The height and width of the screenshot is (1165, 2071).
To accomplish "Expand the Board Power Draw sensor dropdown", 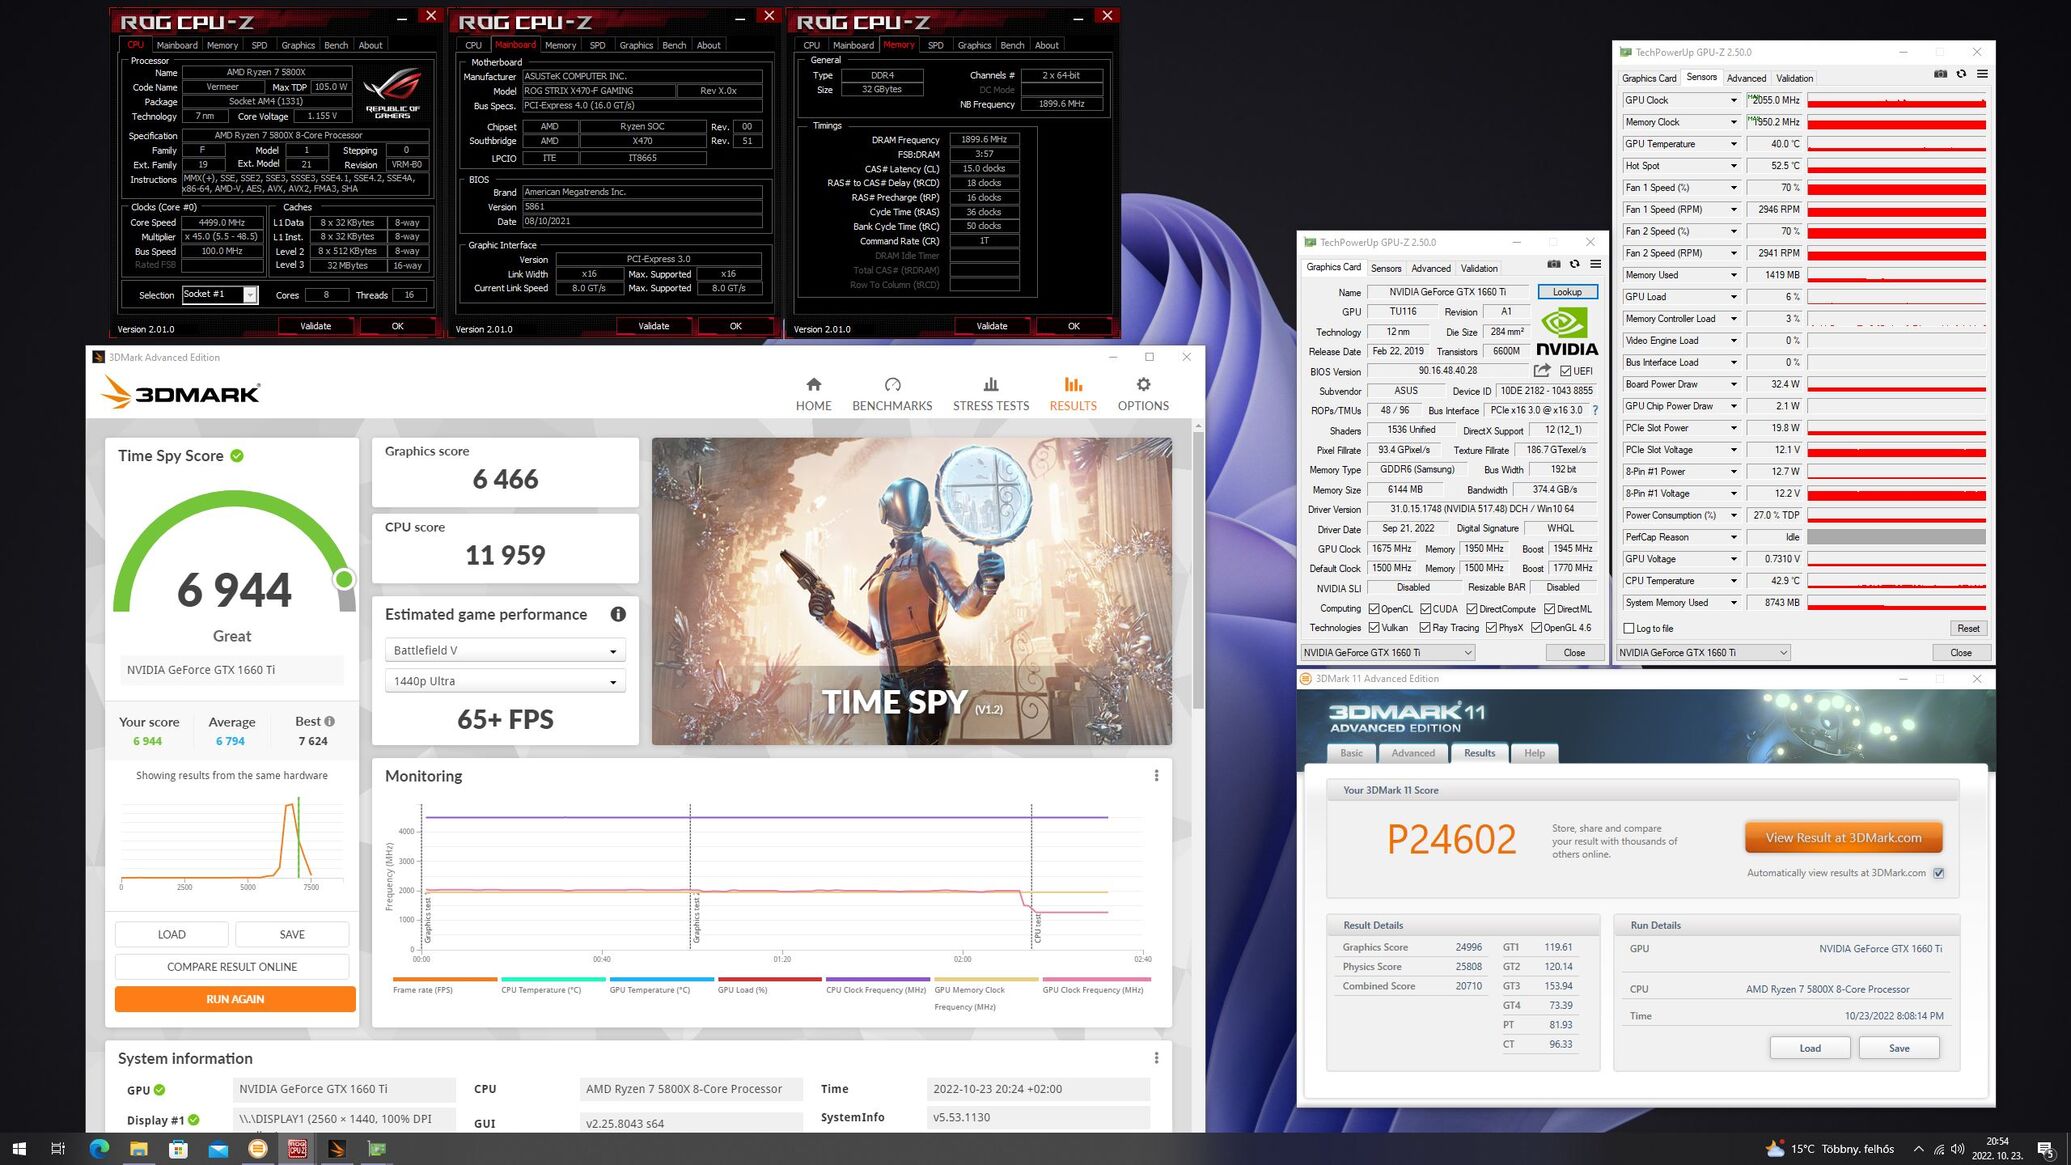I will (1733, 384).
